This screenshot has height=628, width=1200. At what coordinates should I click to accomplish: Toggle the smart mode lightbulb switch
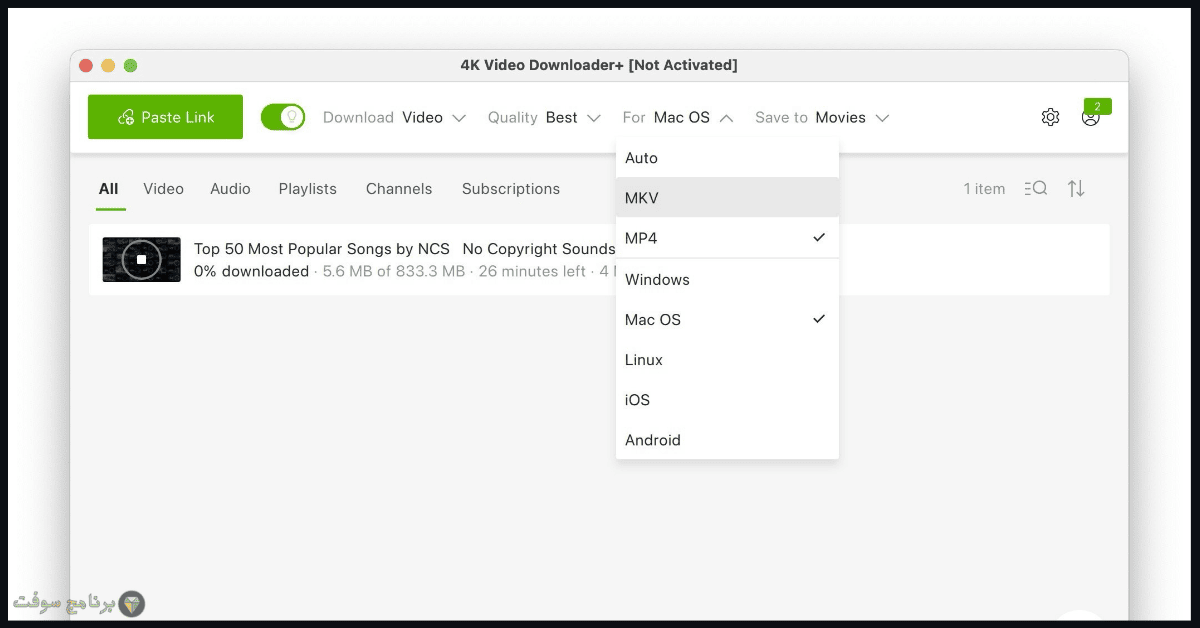click(283, 117)
